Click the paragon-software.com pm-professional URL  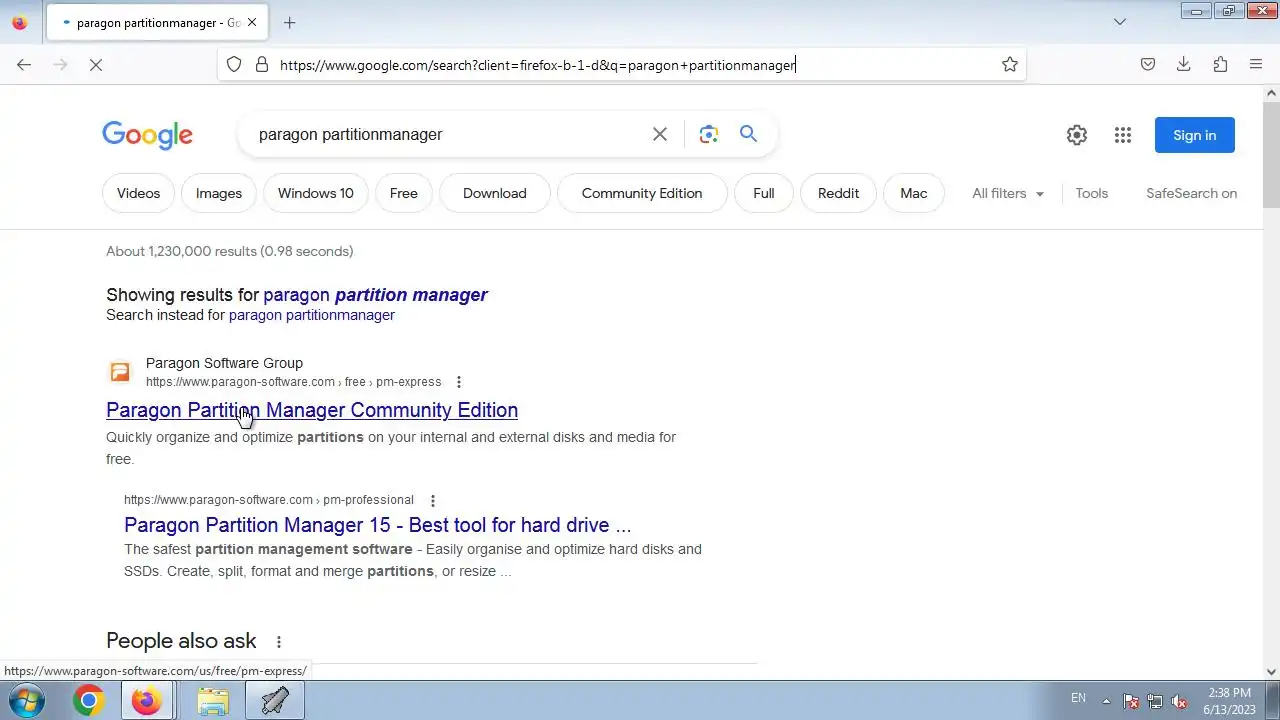pyautogui.click(x=269, y=500)
